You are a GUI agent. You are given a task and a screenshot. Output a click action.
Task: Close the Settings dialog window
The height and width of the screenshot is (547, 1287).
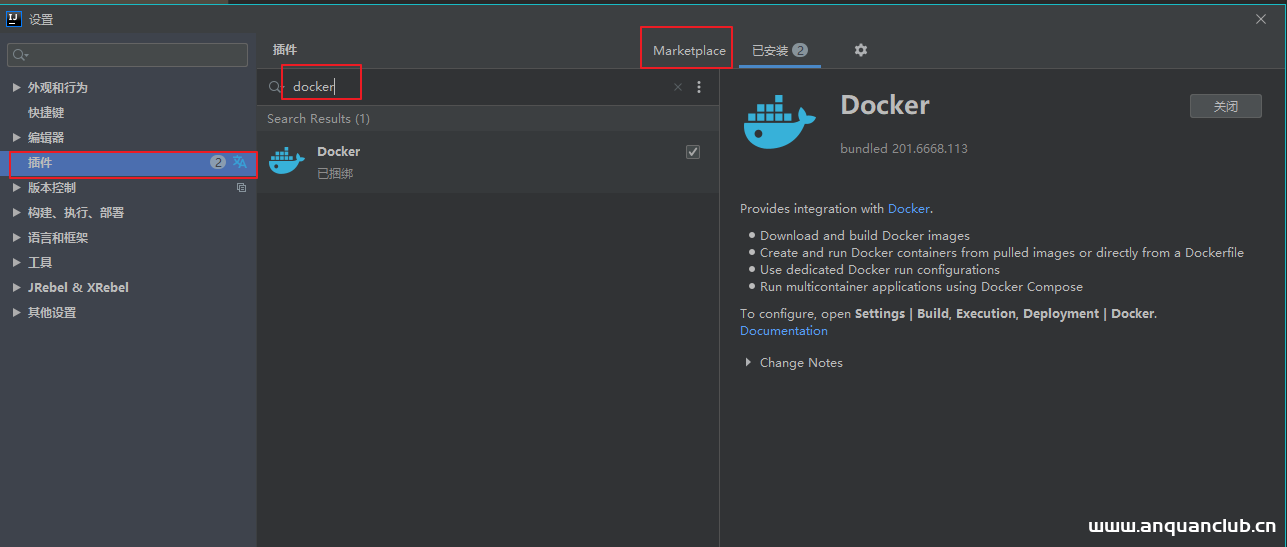tap(1260, 19)
